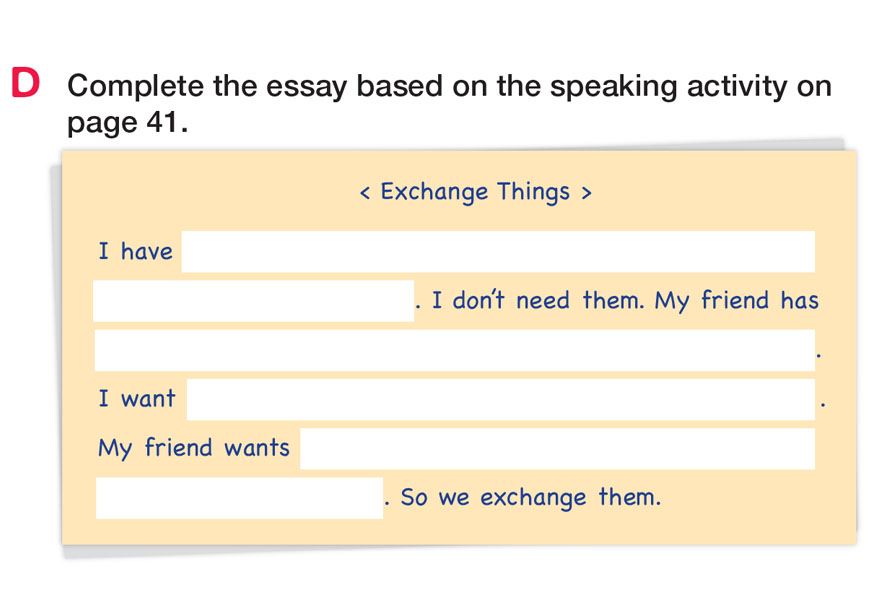Click the long blank below "My friend has"
Screen dimensions: 873x612
tap(455, 350)
